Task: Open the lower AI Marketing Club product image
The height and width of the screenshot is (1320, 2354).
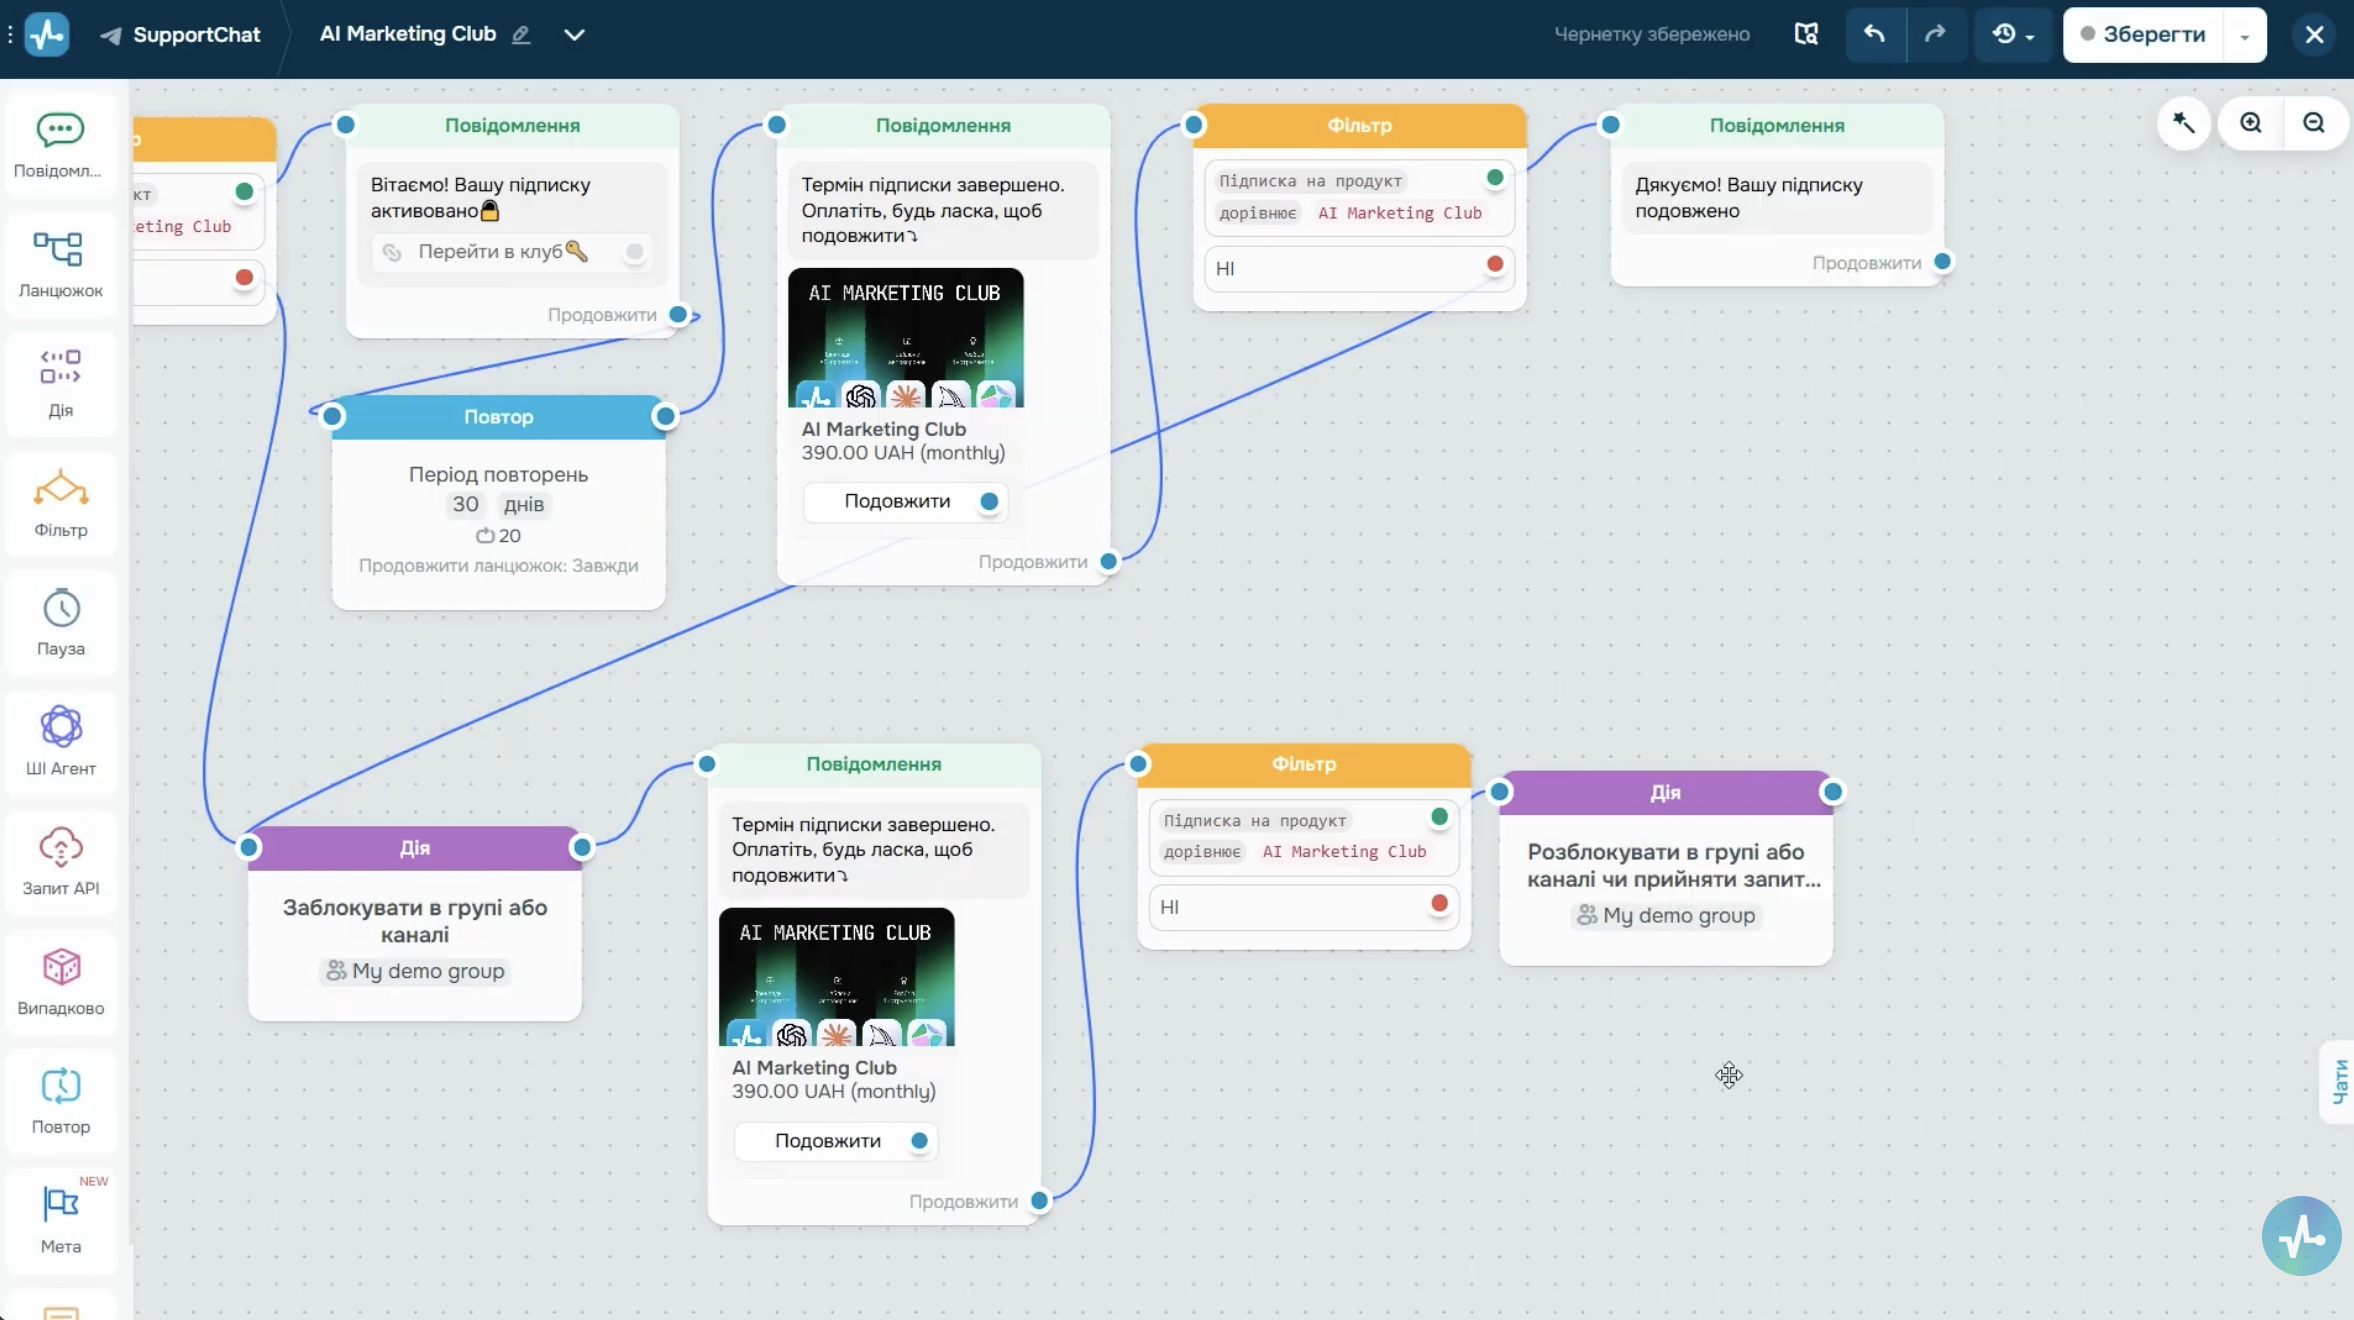Action: [x=837, y=977]
